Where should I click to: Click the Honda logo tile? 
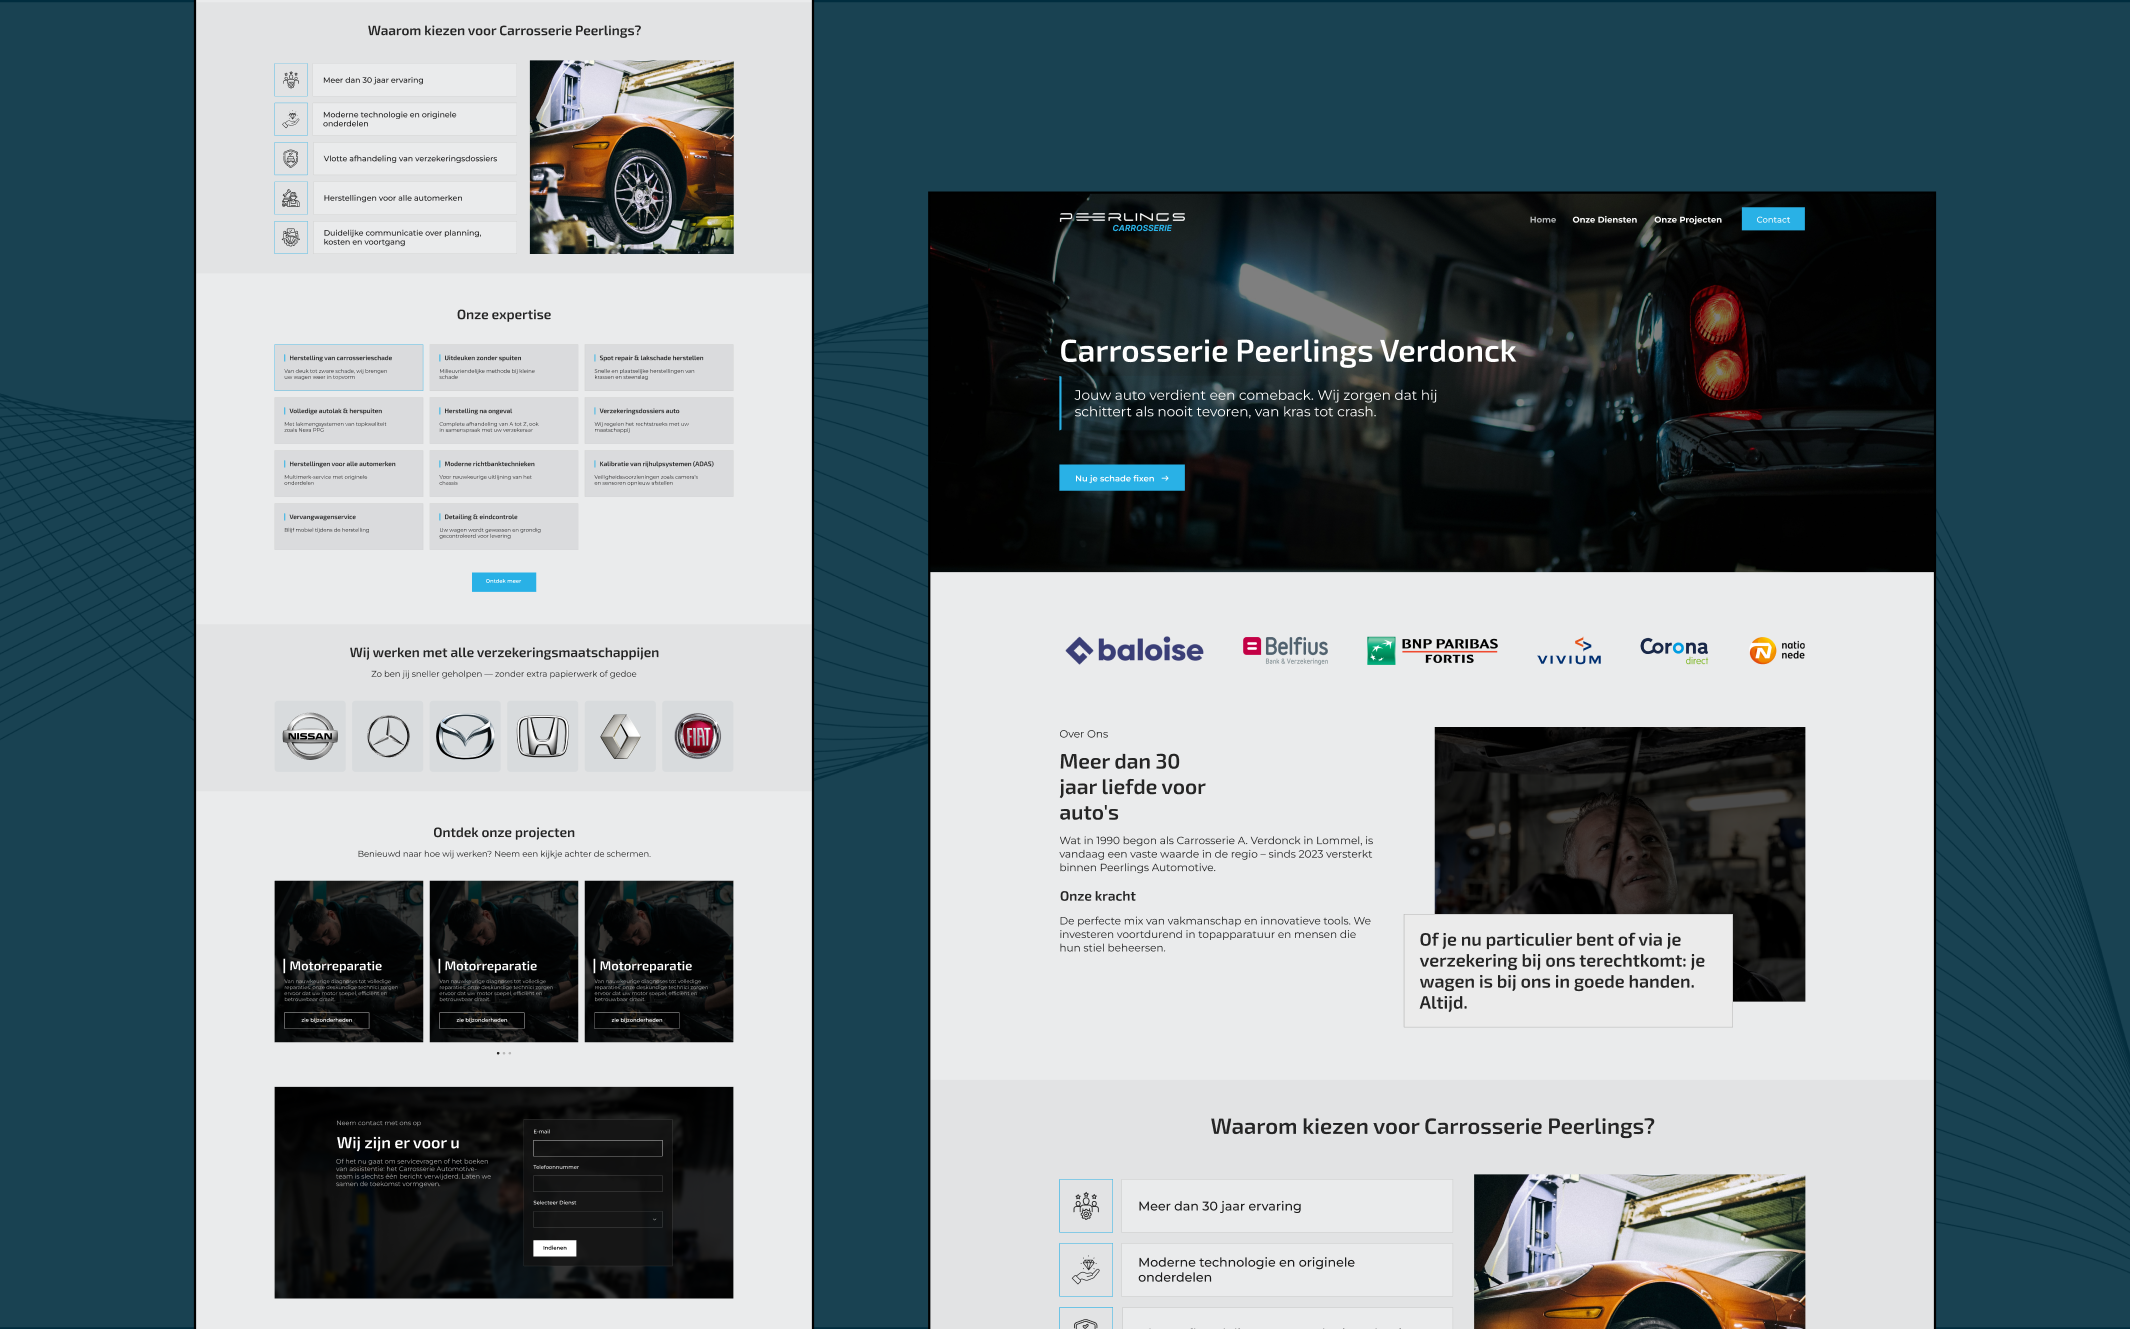[x=542, y=736]
